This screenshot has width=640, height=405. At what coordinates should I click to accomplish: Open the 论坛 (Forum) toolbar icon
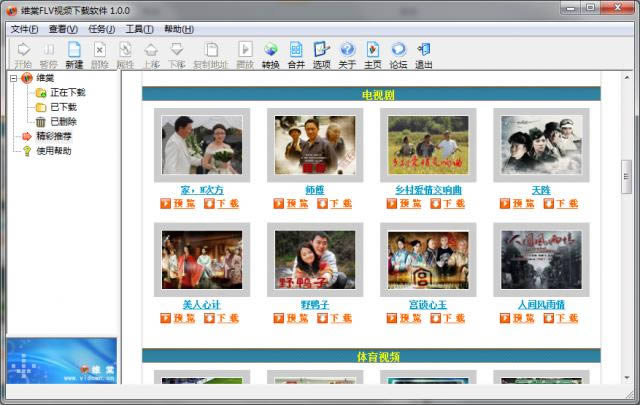coord(398,55)
